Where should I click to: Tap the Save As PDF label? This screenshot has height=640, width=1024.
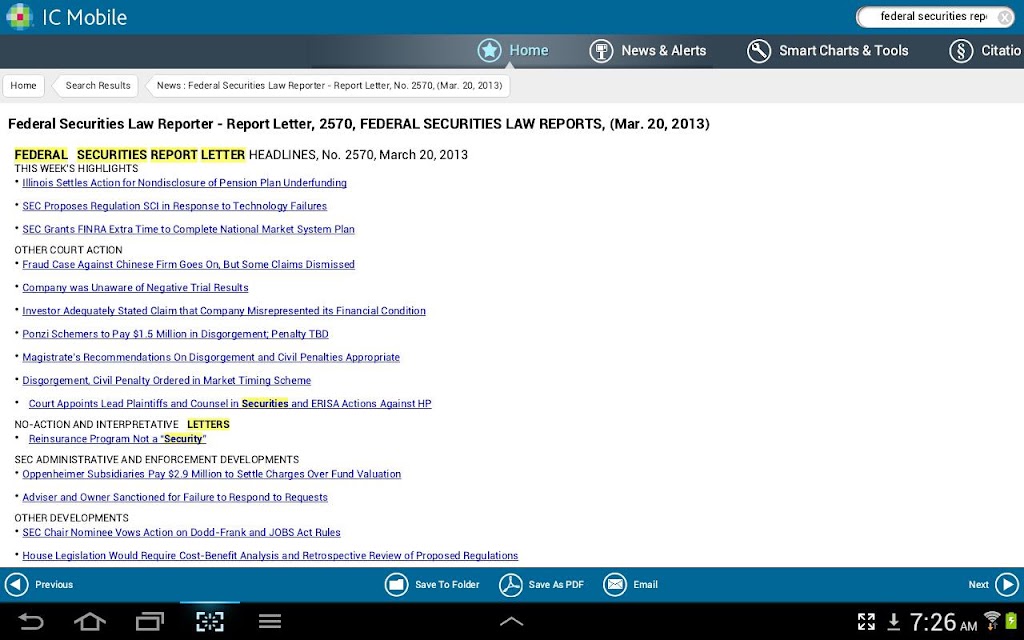click(x=556, y=584)
